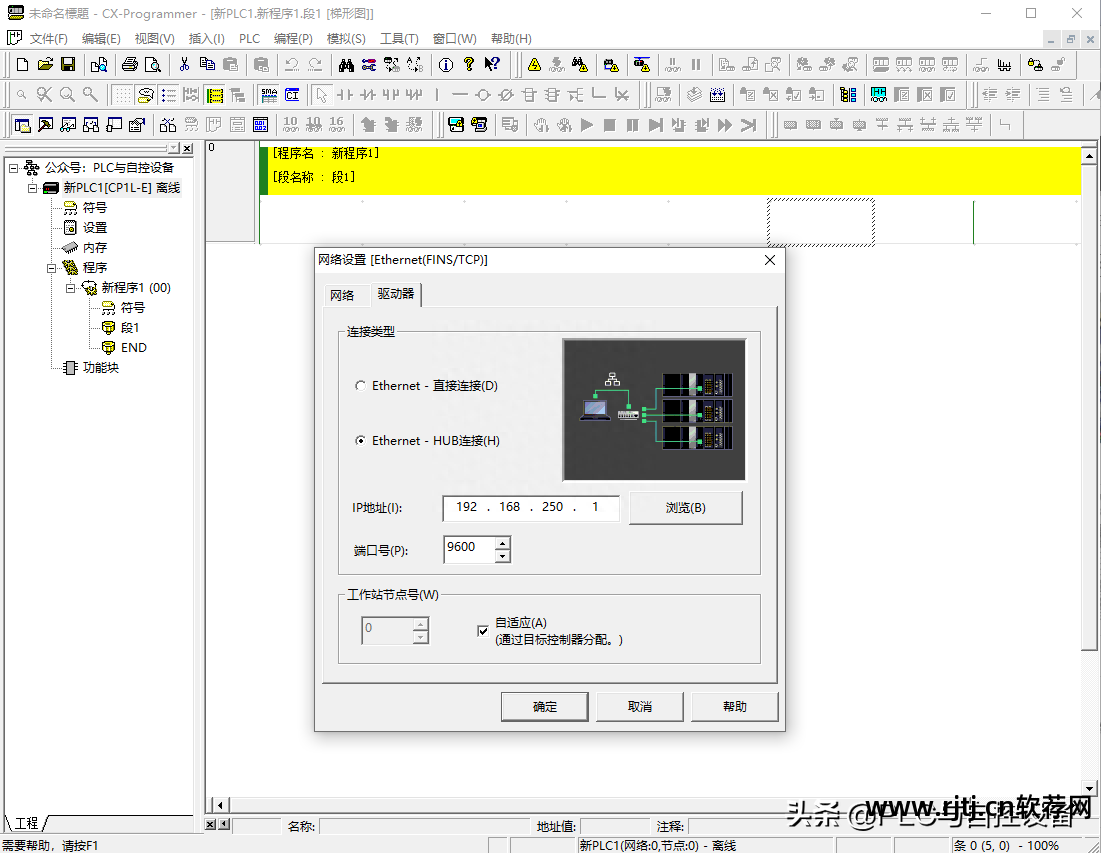Click the yellow work-online warning icon

pyautogui.click(x=534, y=65)
